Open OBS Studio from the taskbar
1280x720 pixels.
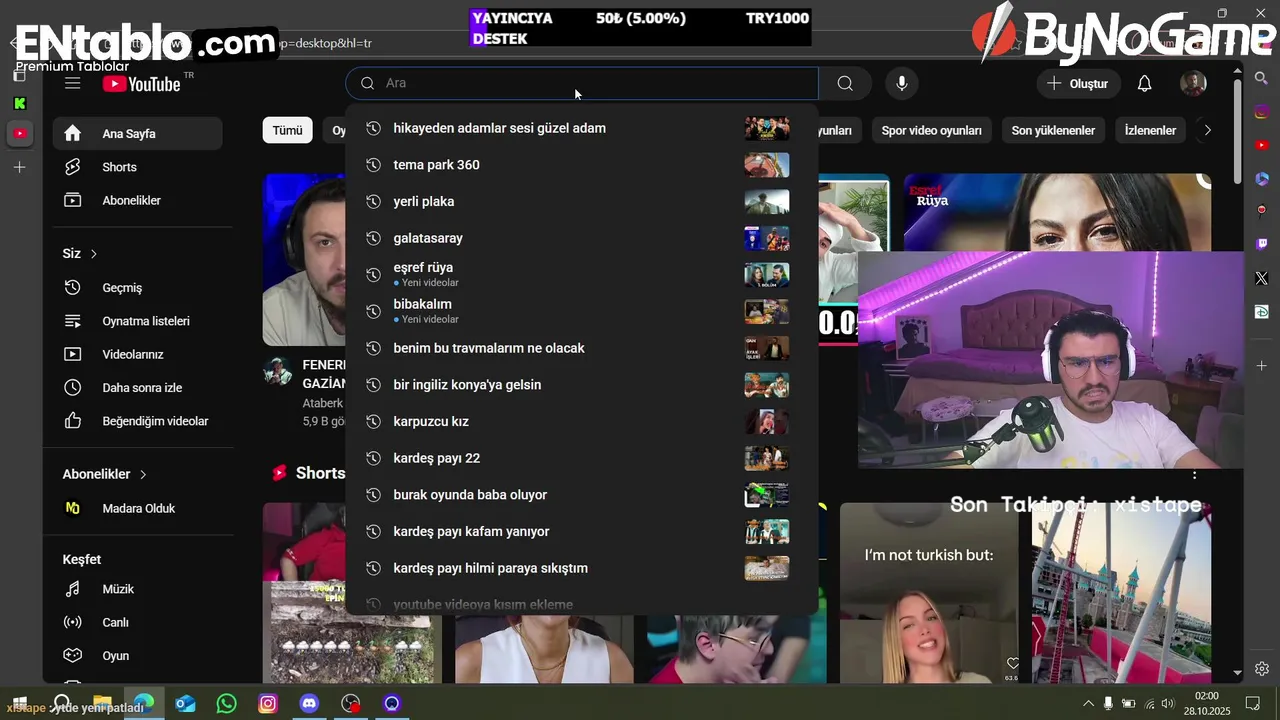point(350,704)
